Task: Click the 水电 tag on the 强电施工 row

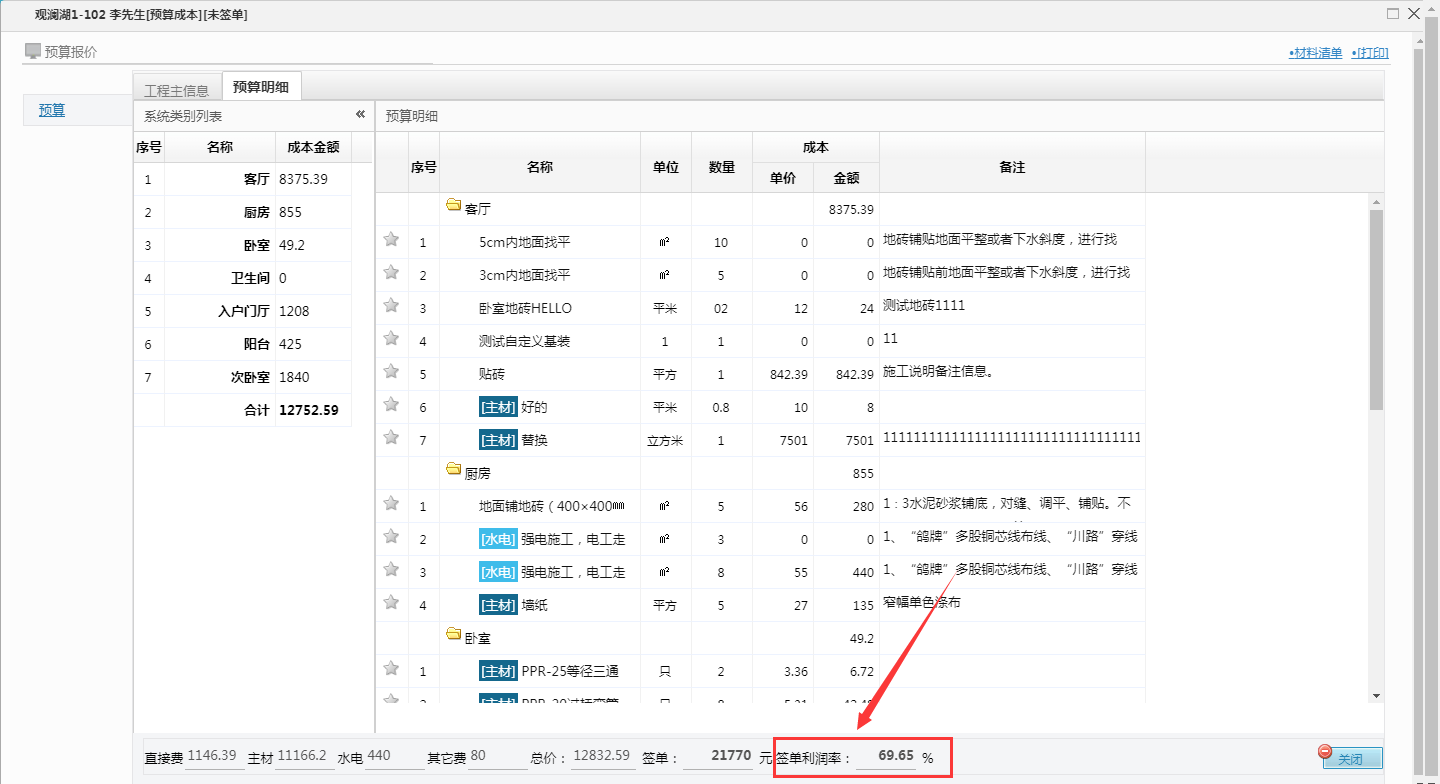Action: coord(497,538)
